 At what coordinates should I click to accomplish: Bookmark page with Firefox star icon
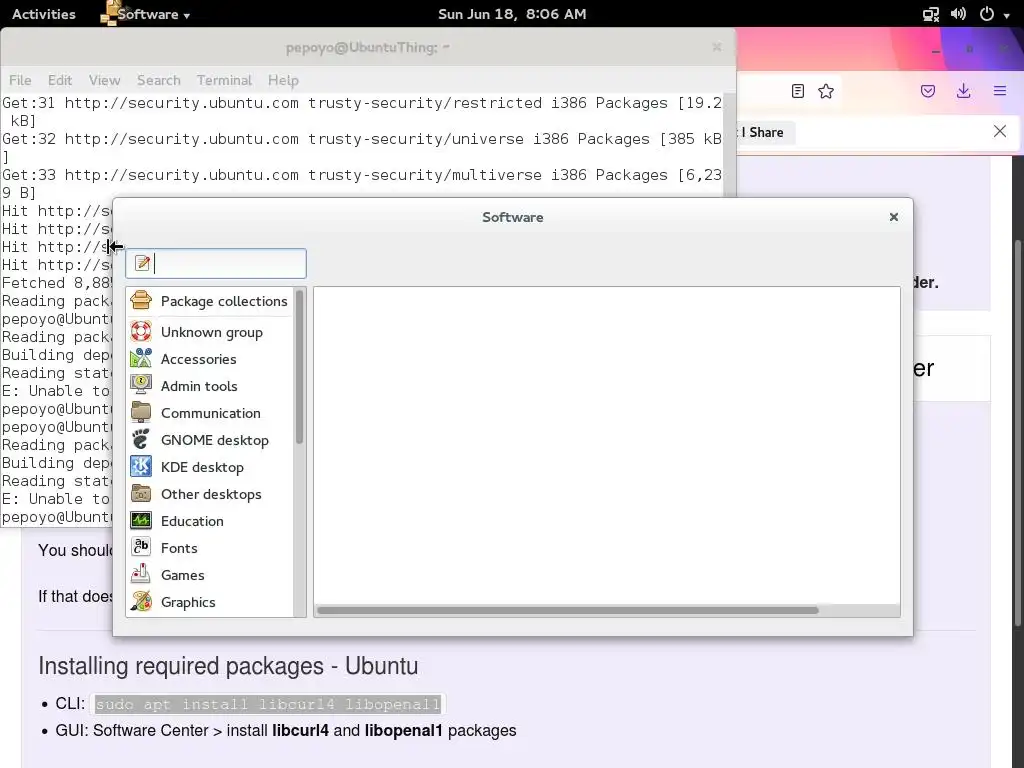(x=826, y=91)
